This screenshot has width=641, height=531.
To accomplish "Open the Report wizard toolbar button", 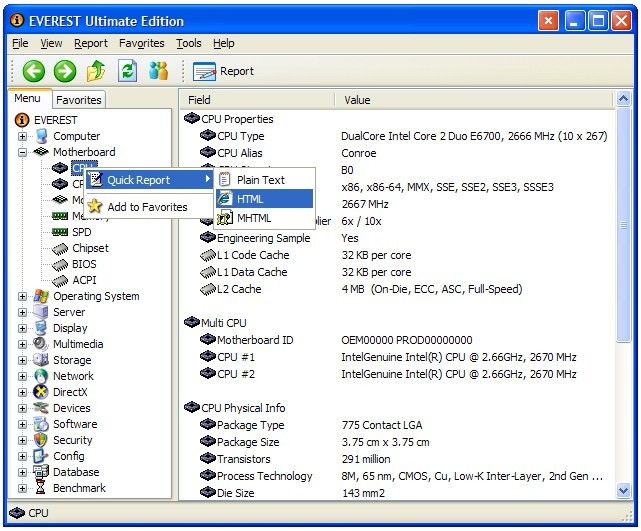I will point(223,71).
